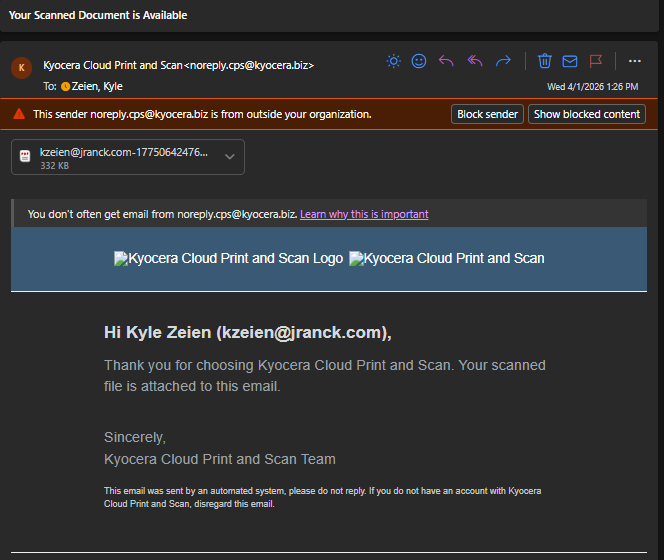Open 'Learn why this is important' link
The width and height of the screenshot is (664, 560).
tap(364, 214)
